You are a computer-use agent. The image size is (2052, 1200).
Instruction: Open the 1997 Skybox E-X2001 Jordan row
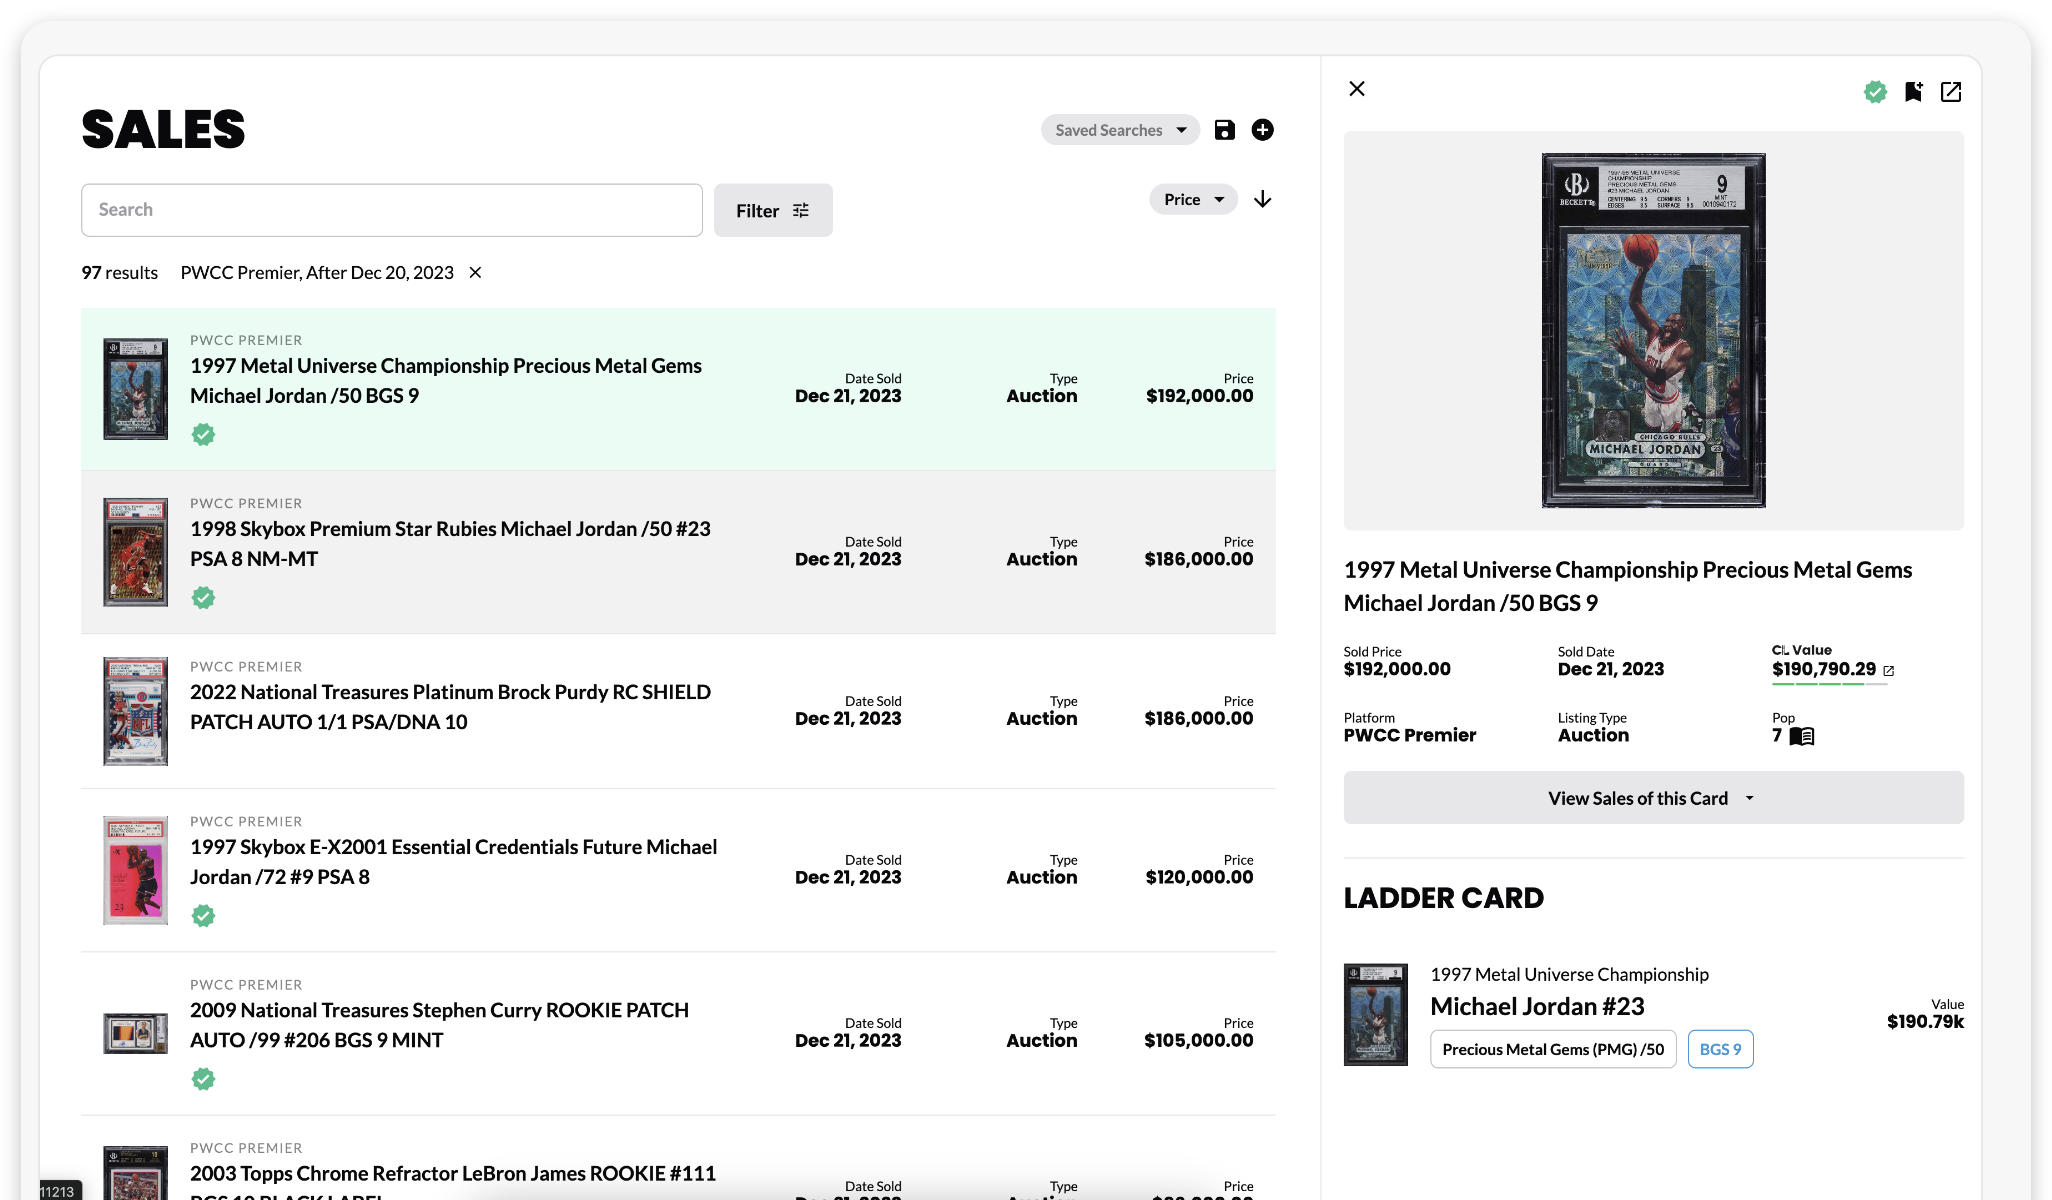coord(678,870)
